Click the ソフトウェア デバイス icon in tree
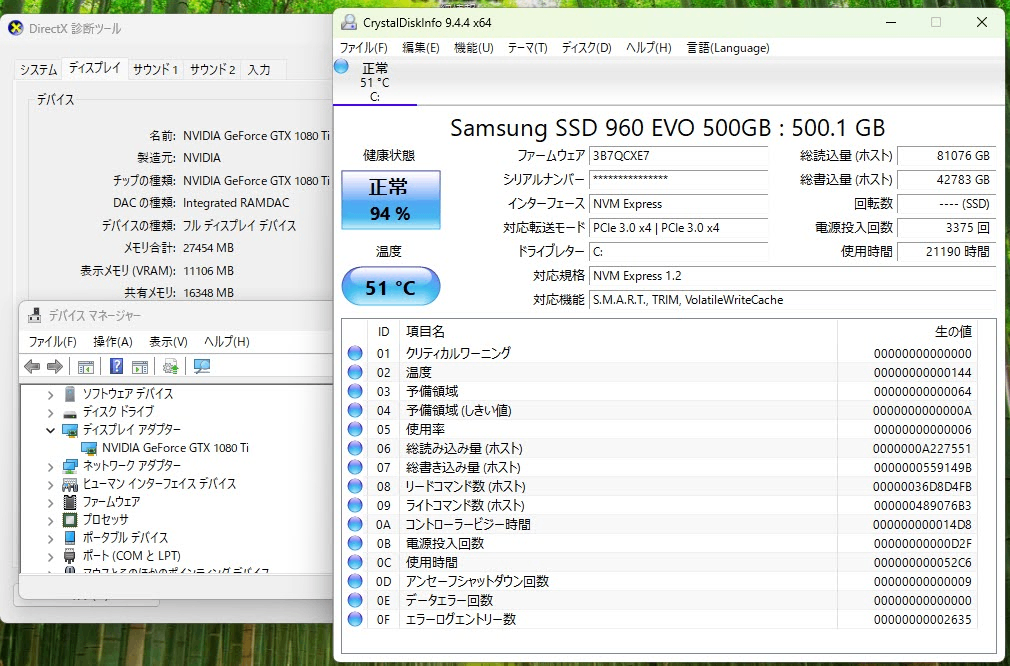This screenshot has width=1010, height=666. (70, 394)
